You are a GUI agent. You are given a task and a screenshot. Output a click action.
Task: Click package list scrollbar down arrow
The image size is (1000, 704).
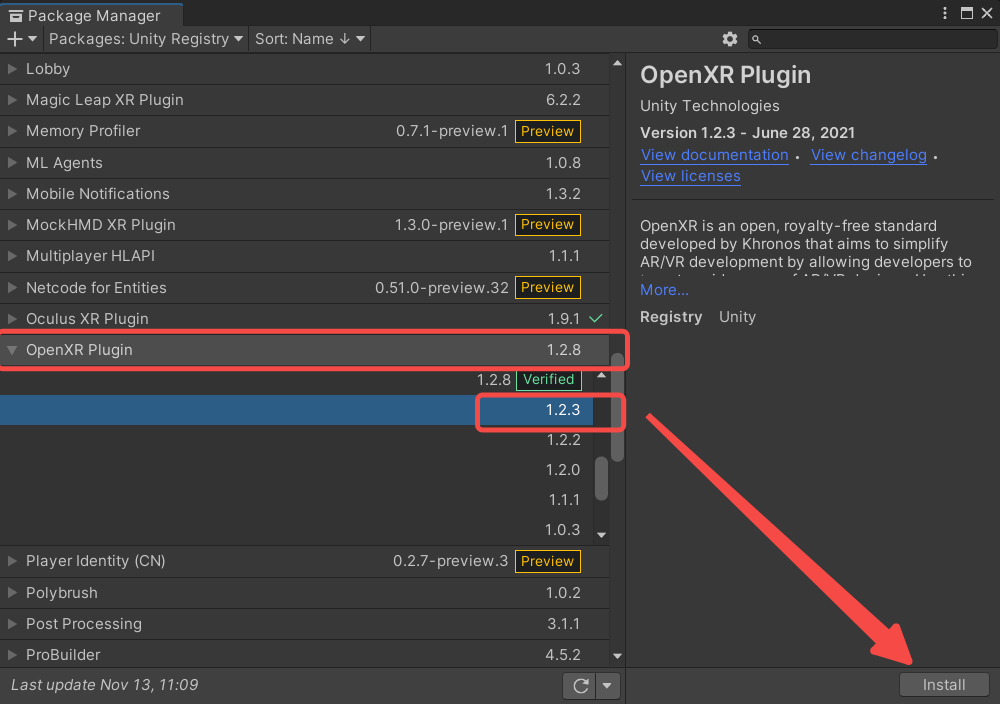tap(617, 656)
